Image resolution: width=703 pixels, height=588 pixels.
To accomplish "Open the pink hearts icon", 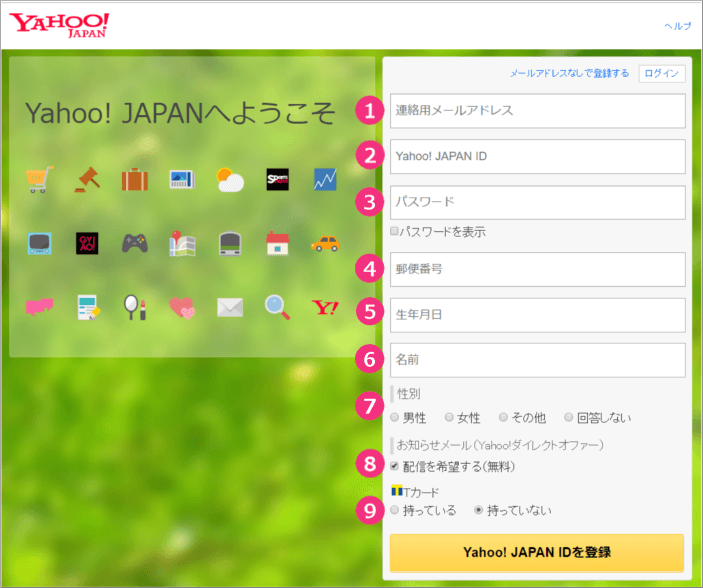I will (x=182, y=308).
